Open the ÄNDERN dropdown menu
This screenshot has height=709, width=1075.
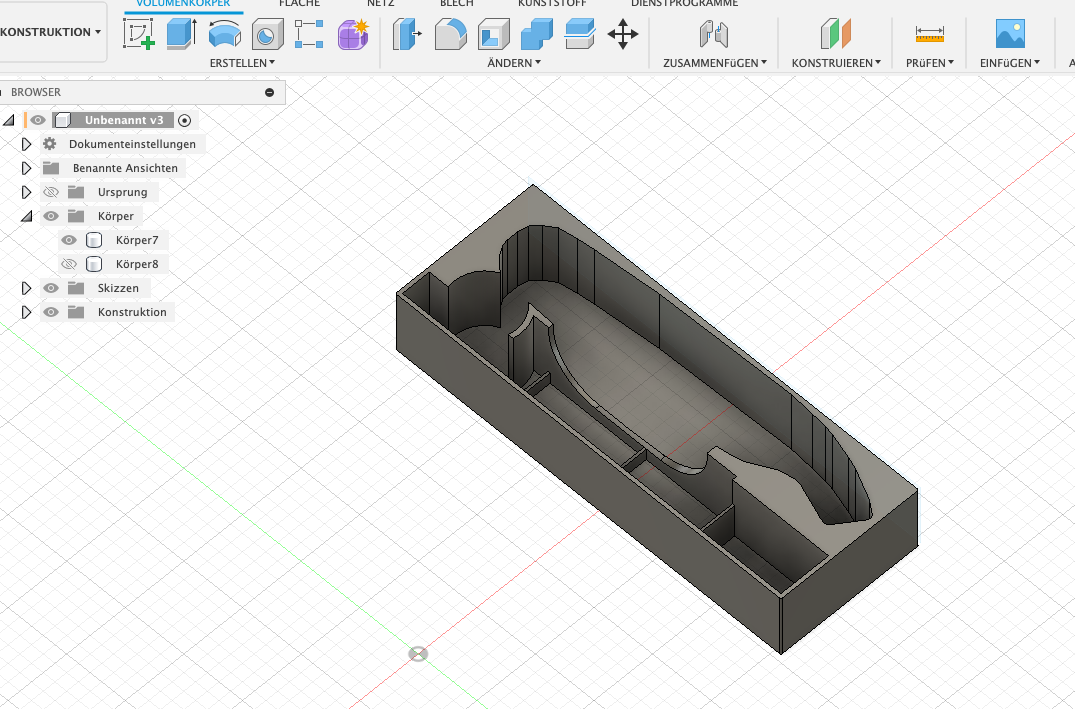pyautogui.click(x=514, y=63)
